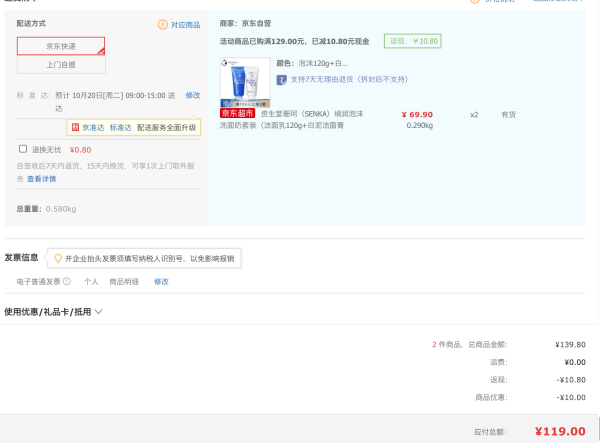Image resolution: width=600 pixels, height=443 pixels.
Task: Open 对应商品 link
Action: pyautogui.click(x=185, y=25)
